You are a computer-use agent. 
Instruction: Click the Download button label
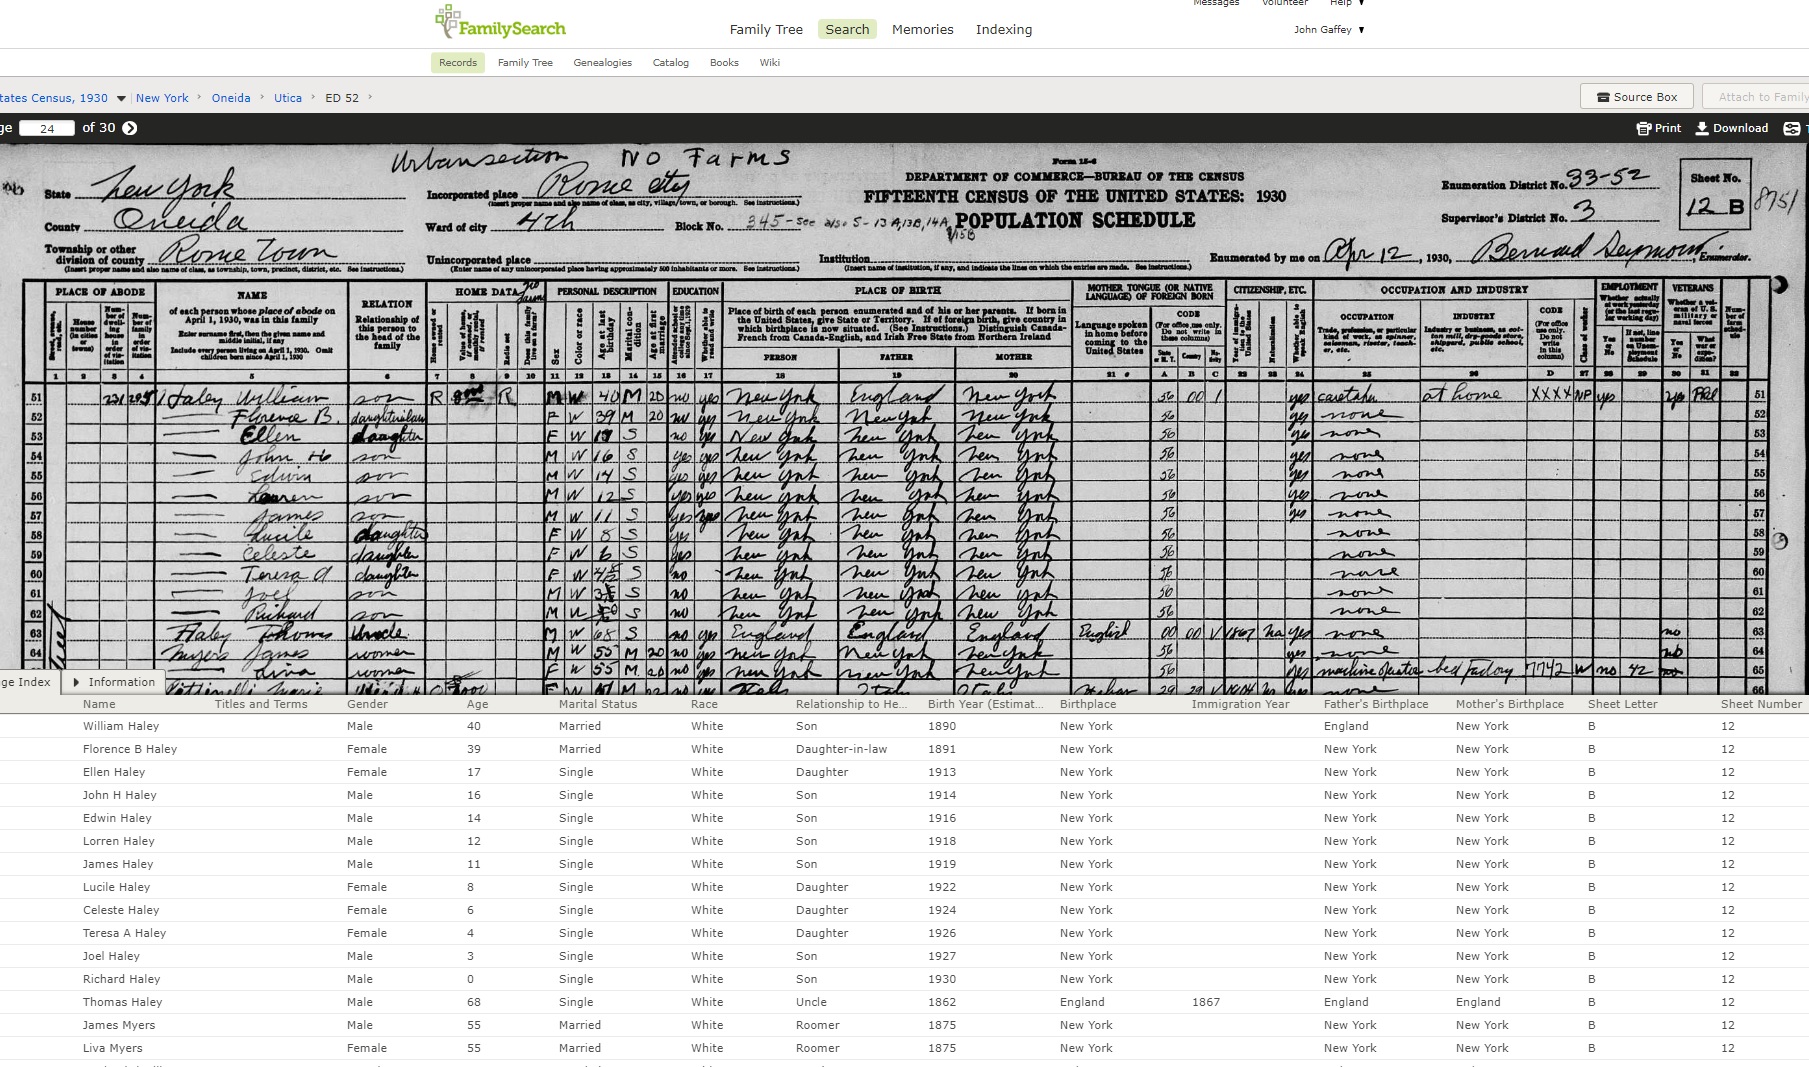point(1740,128)
